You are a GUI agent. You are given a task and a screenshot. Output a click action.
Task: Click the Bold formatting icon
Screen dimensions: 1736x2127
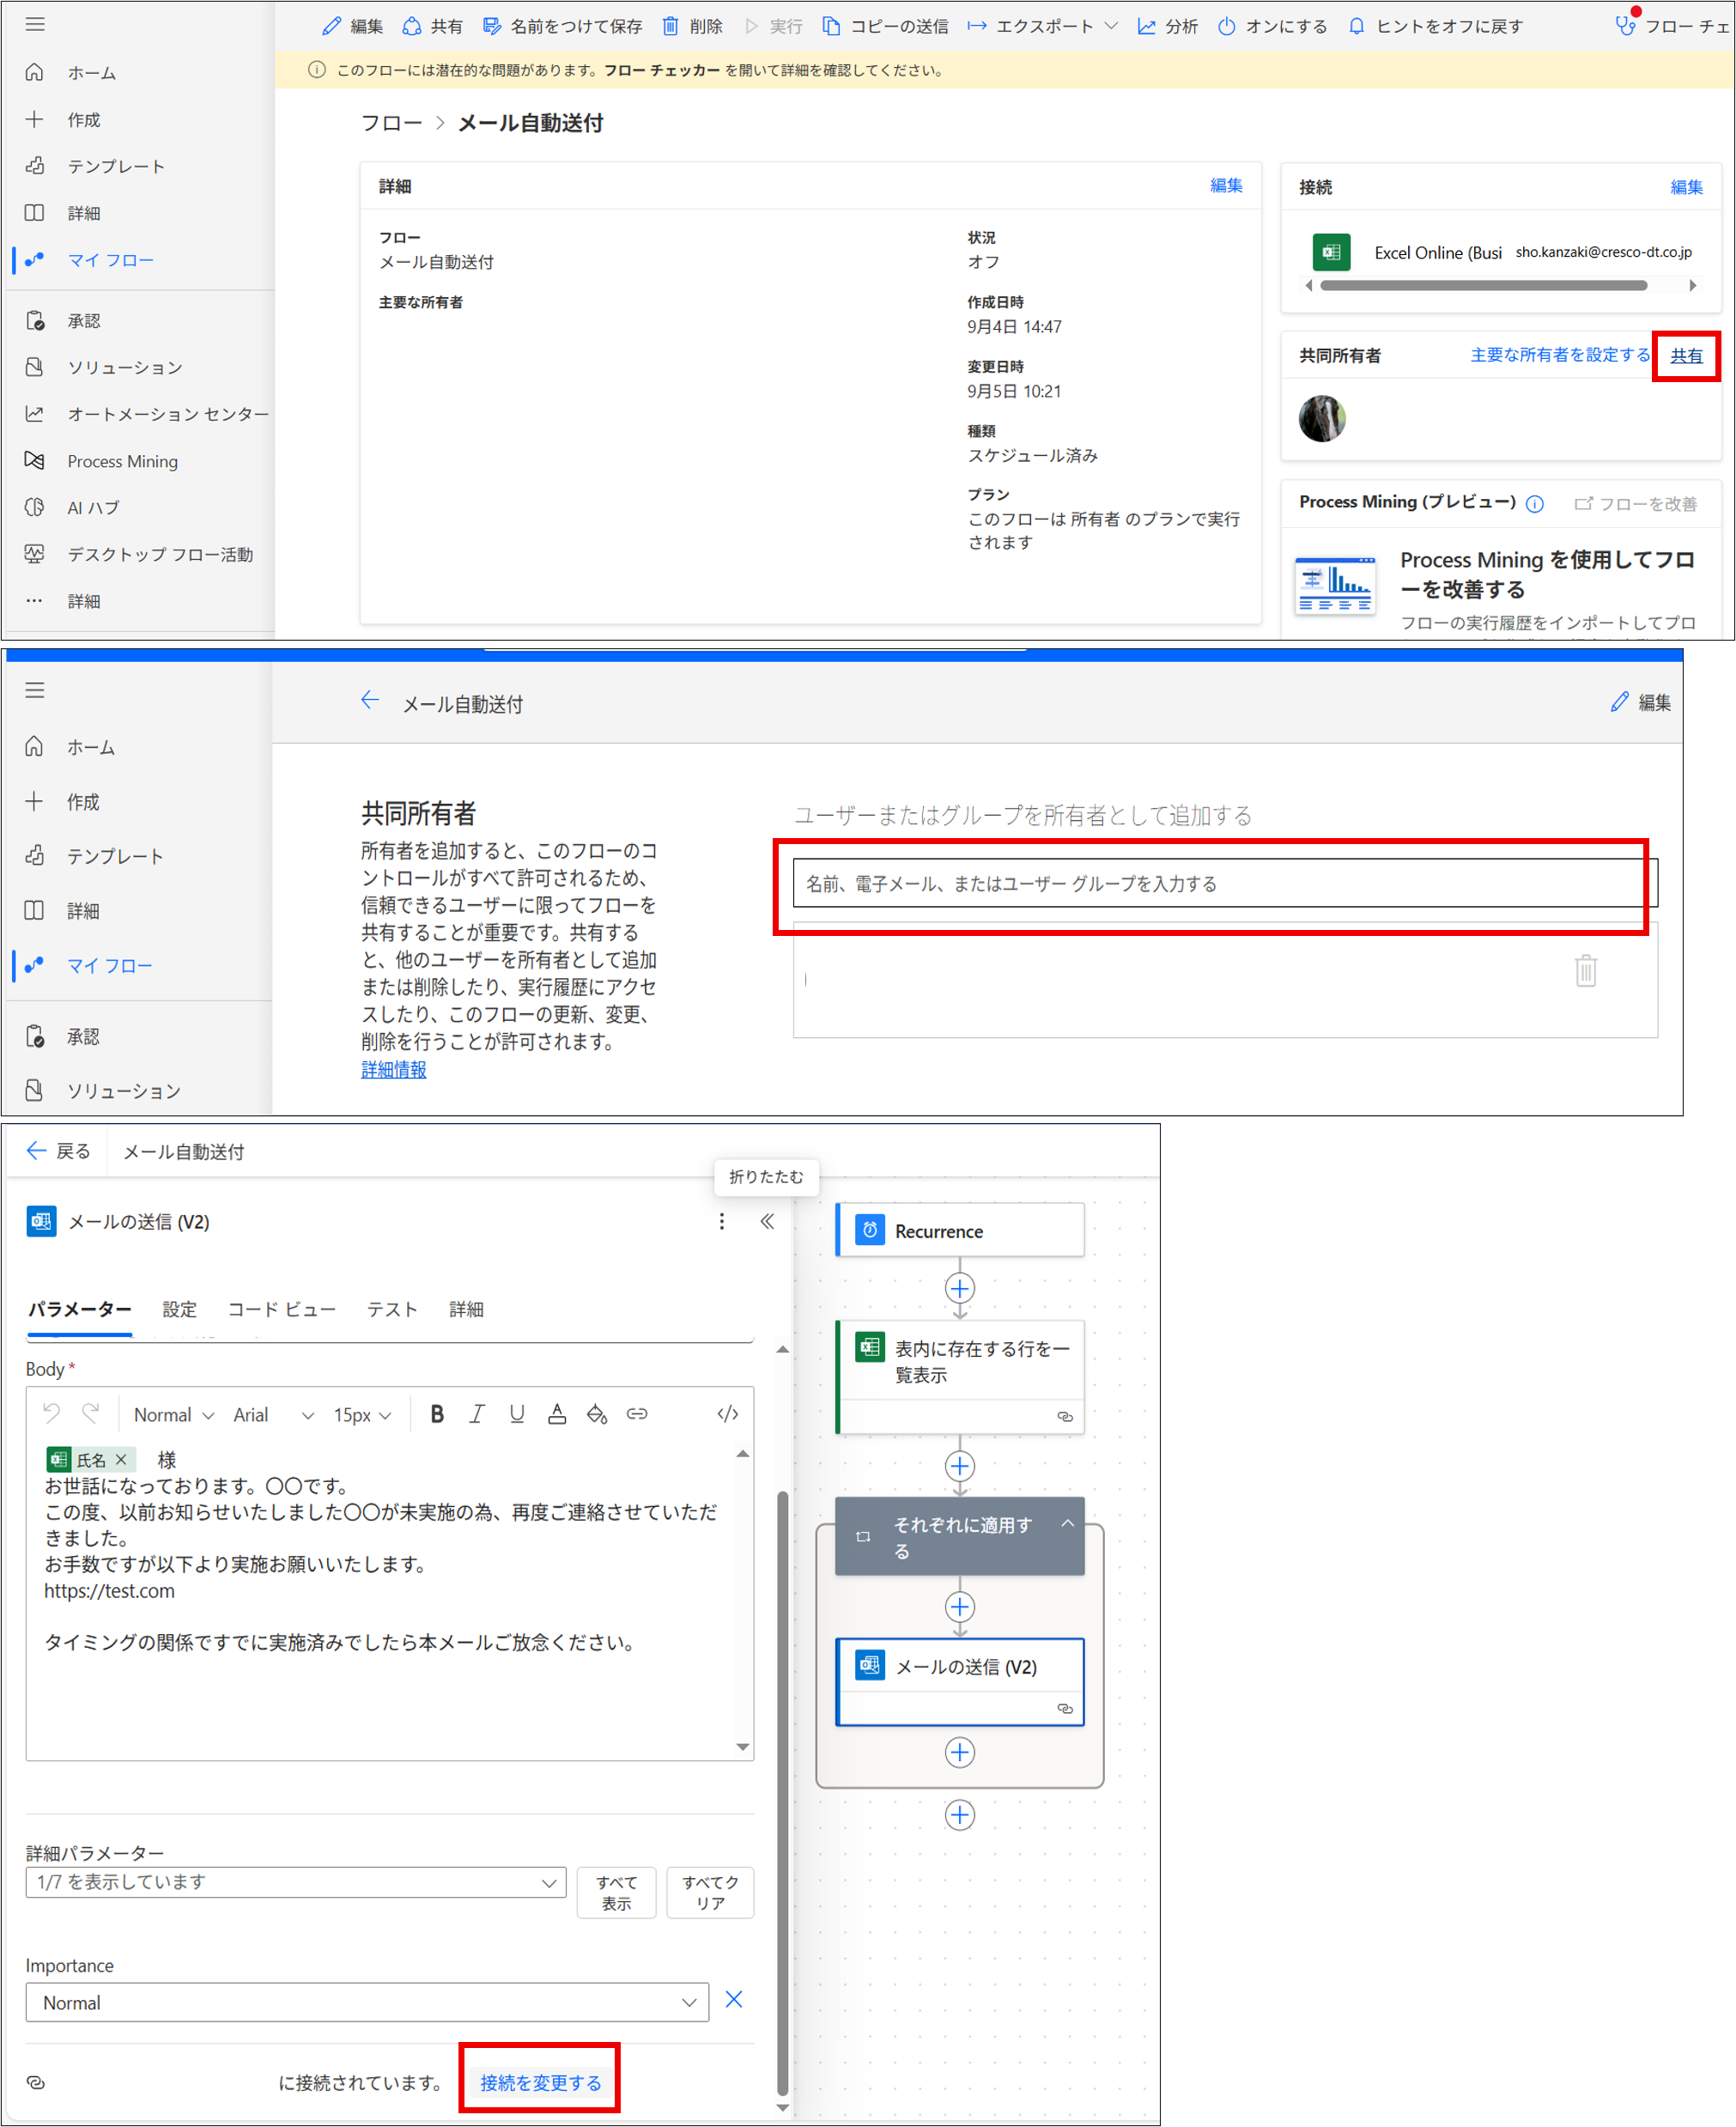point(437,1414)
